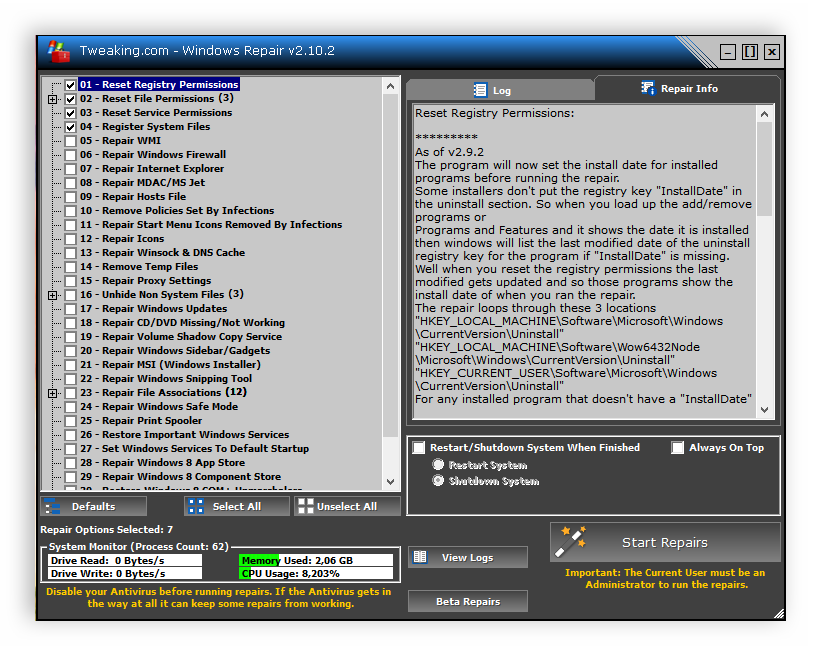The width and height of the screenshot is (821, 656).
Task: Check 12 - Repair Icons box
Action: point(70,239)
